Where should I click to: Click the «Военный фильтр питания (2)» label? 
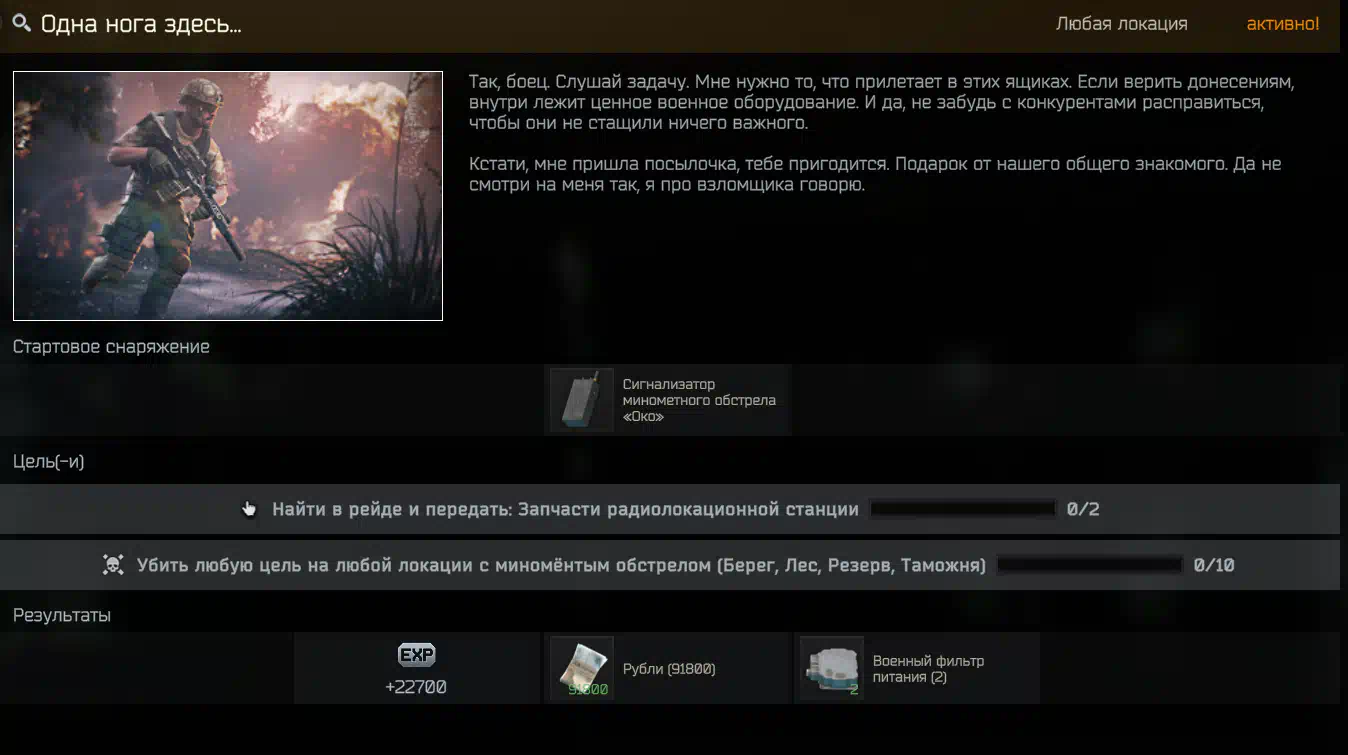(x=928, y=669)
